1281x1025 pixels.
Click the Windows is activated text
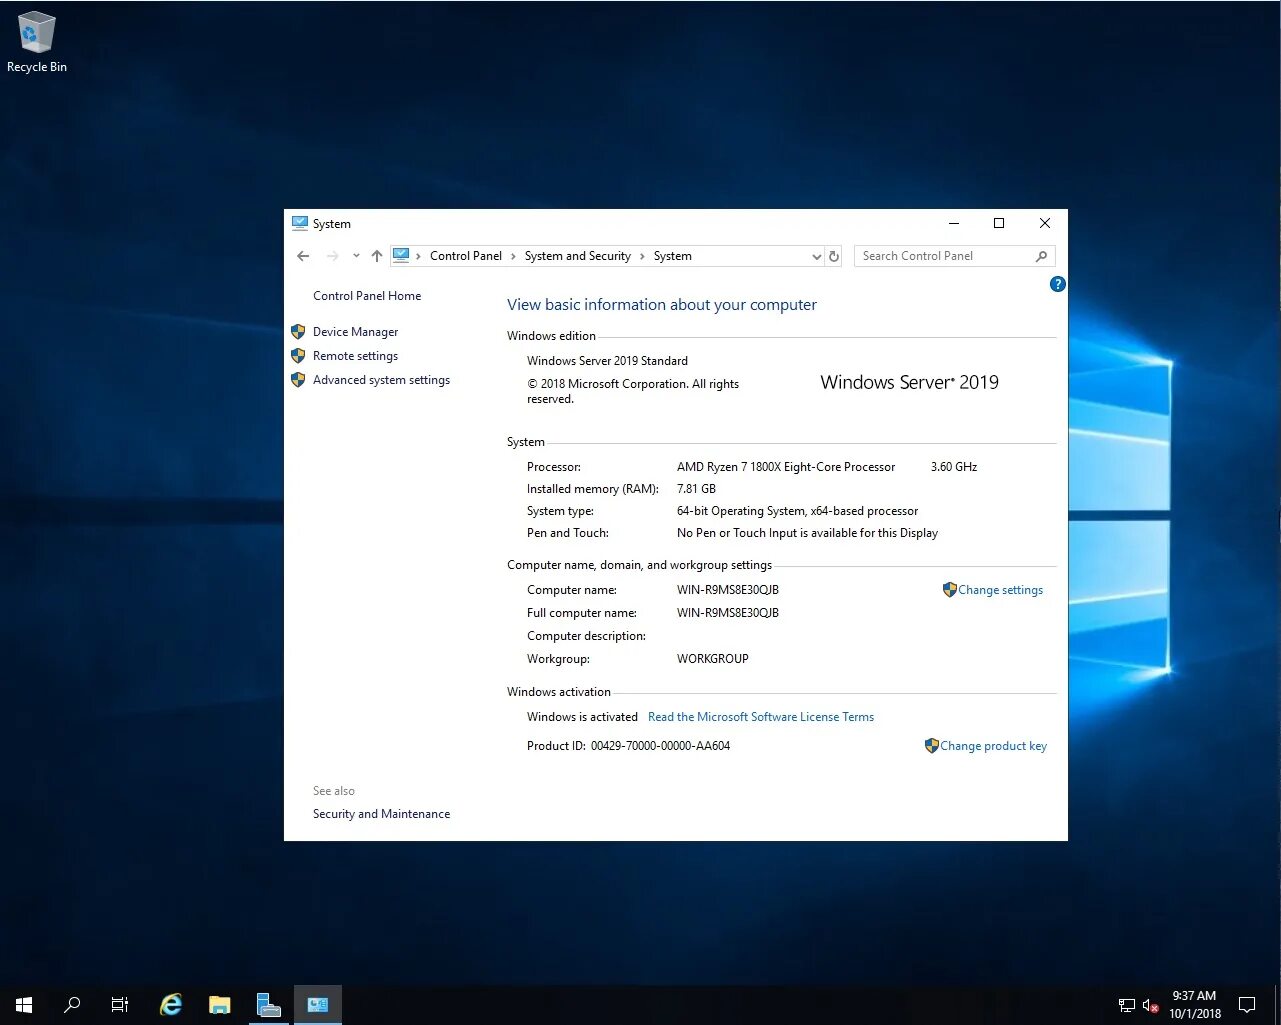click(582, 717)
